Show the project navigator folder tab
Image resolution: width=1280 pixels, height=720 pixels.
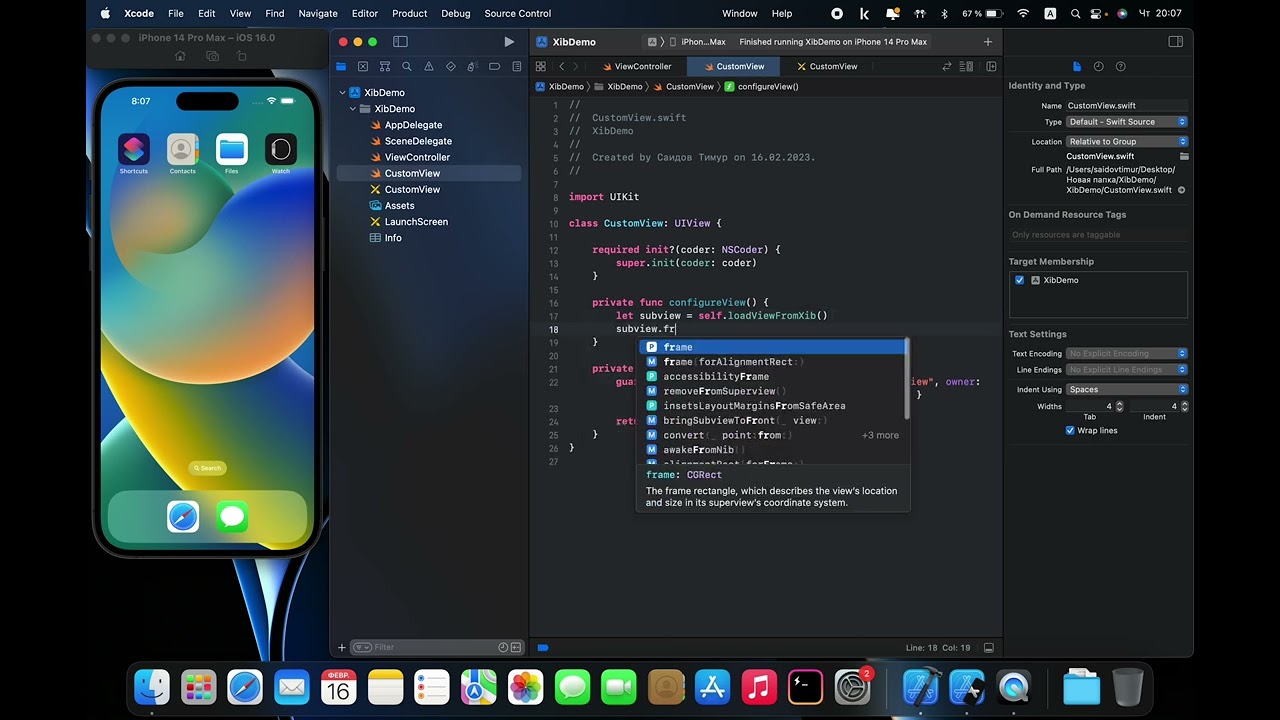point(341,66)
